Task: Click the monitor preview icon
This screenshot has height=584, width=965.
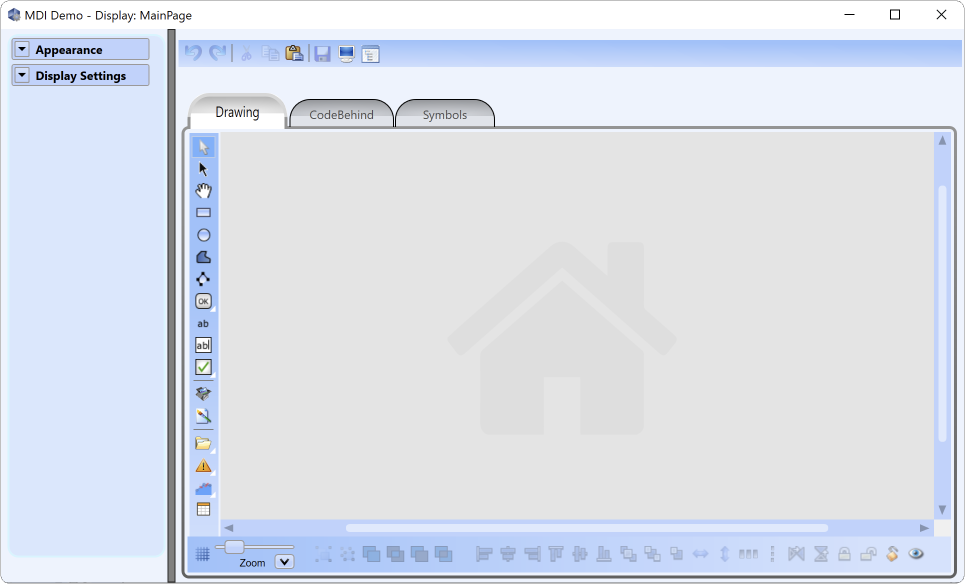Action: 346,54
